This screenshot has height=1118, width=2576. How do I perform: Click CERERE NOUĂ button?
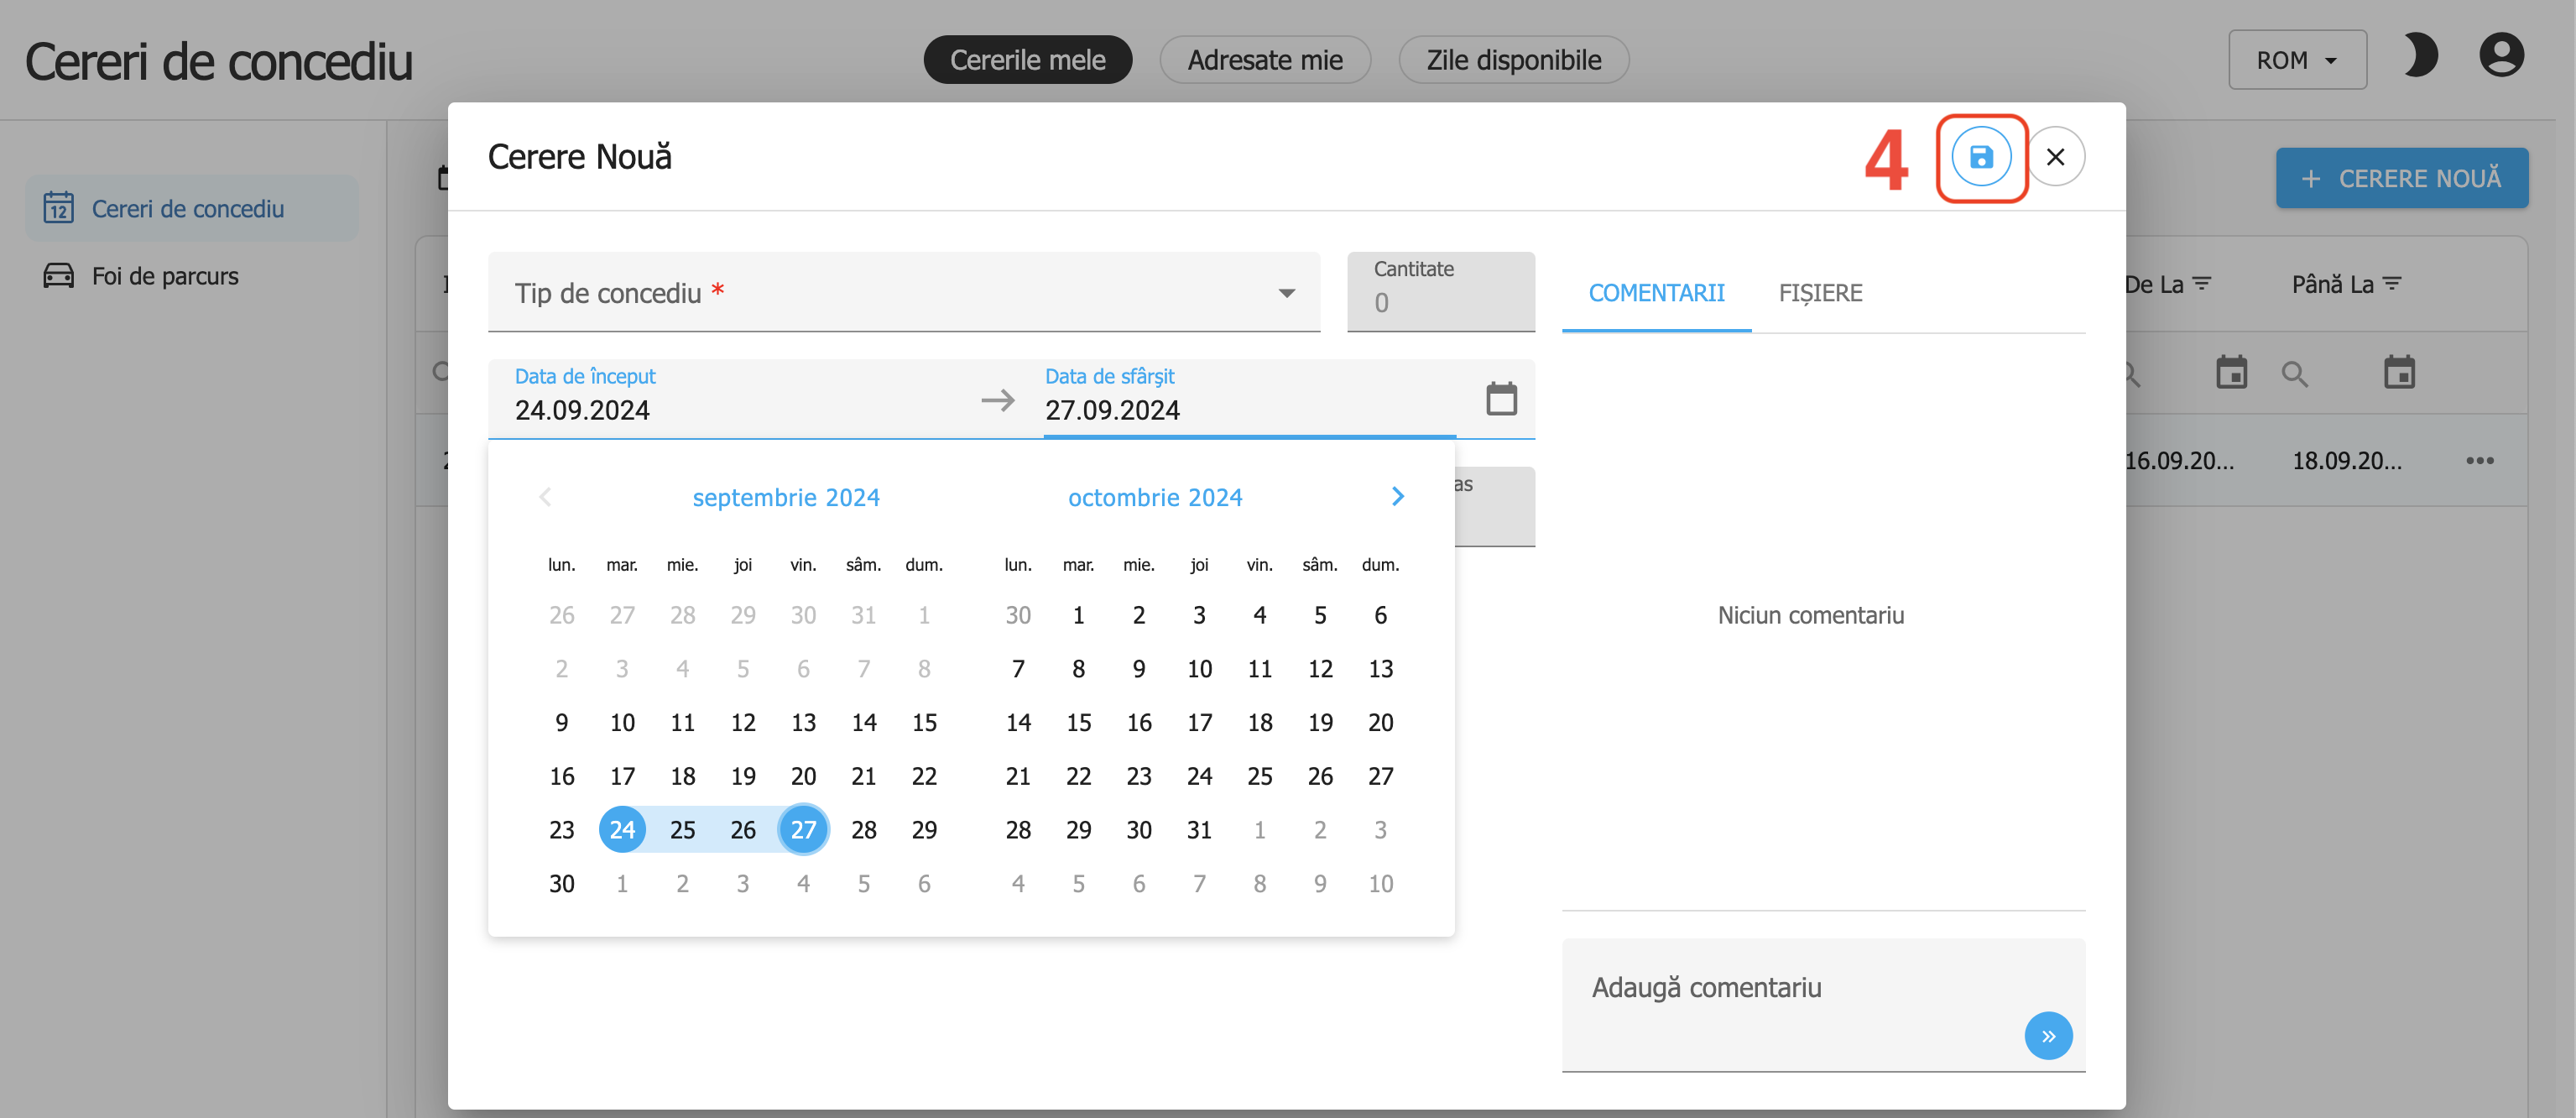click(2401, 178)
